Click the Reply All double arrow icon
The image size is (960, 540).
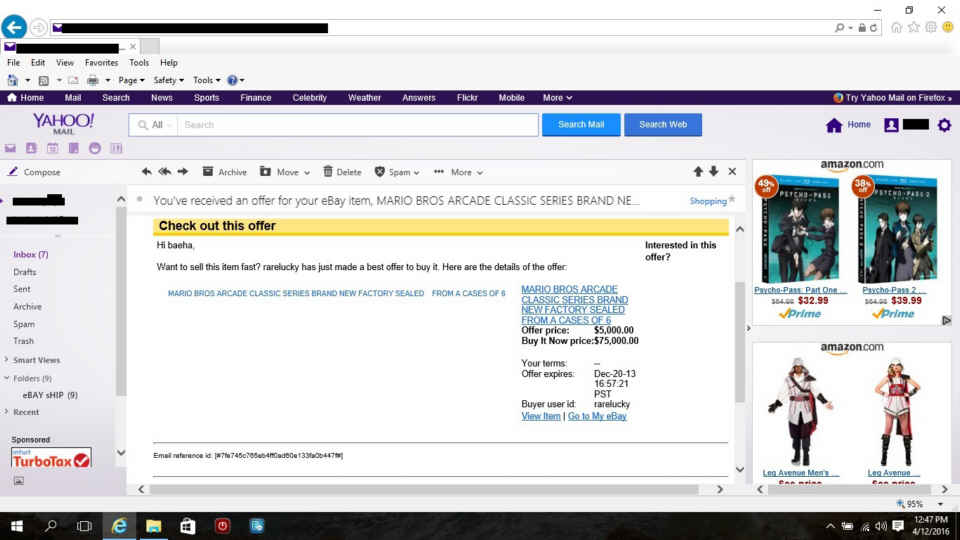pyautogui.click(x=164, y=172)
